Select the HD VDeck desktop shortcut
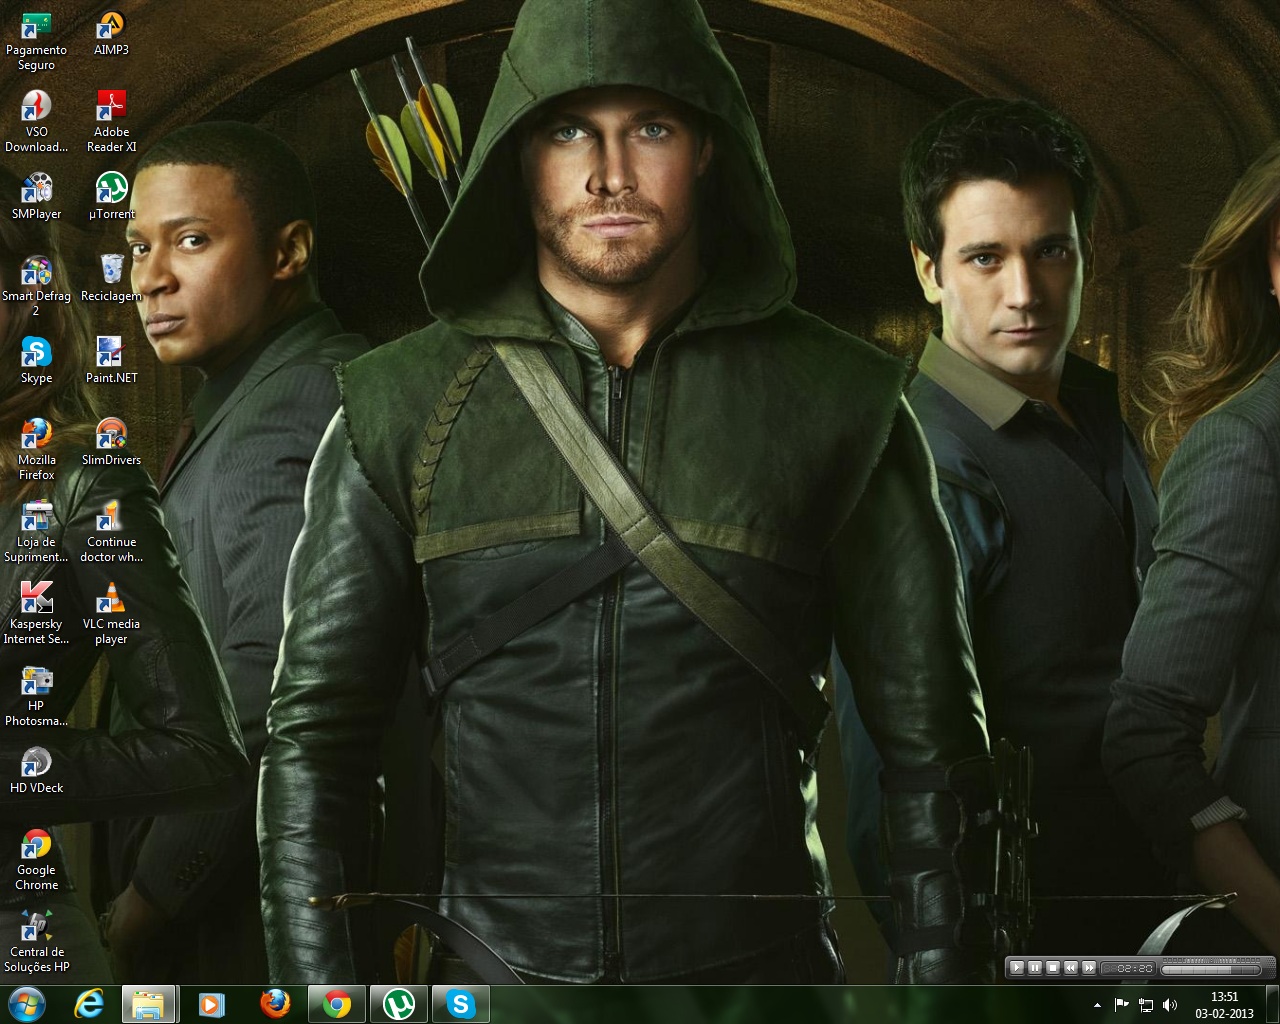This screenshot has height=1024, width=1280. [36, 771]
